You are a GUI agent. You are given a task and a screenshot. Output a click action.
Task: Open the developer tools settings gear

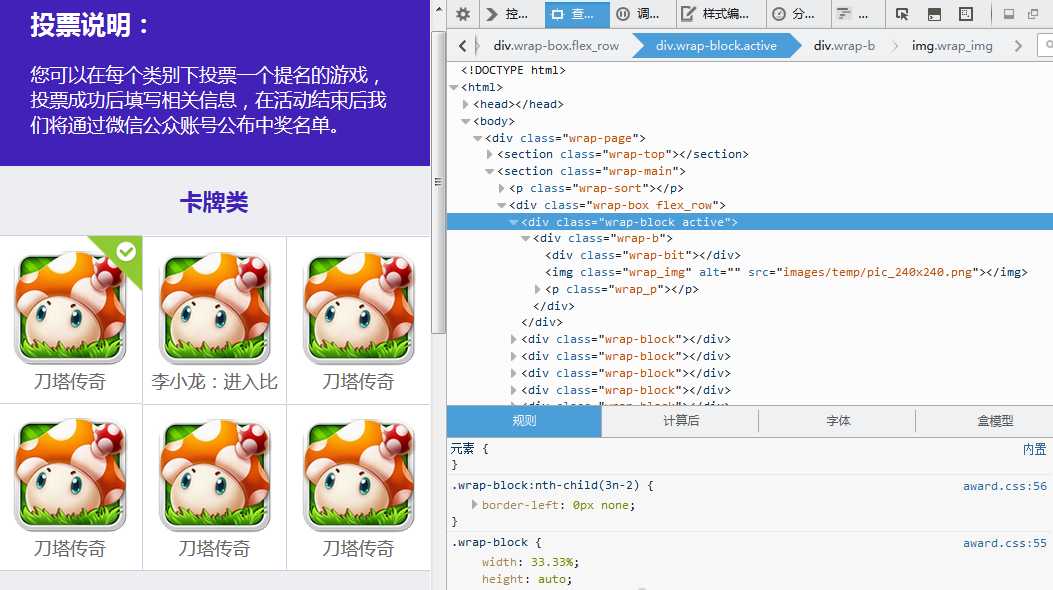click(x=463, y=14)
